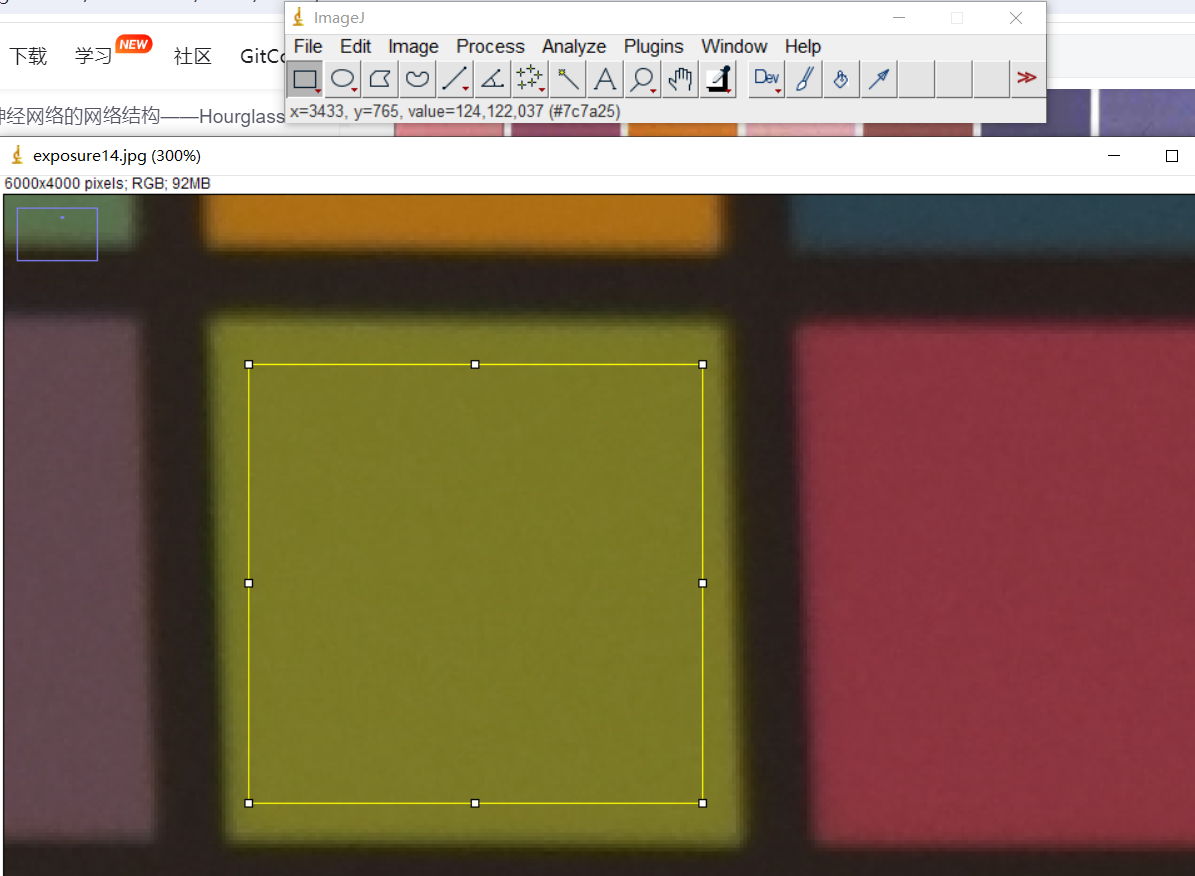
Task: Pick the Straight Line tool
Action: 455,79
